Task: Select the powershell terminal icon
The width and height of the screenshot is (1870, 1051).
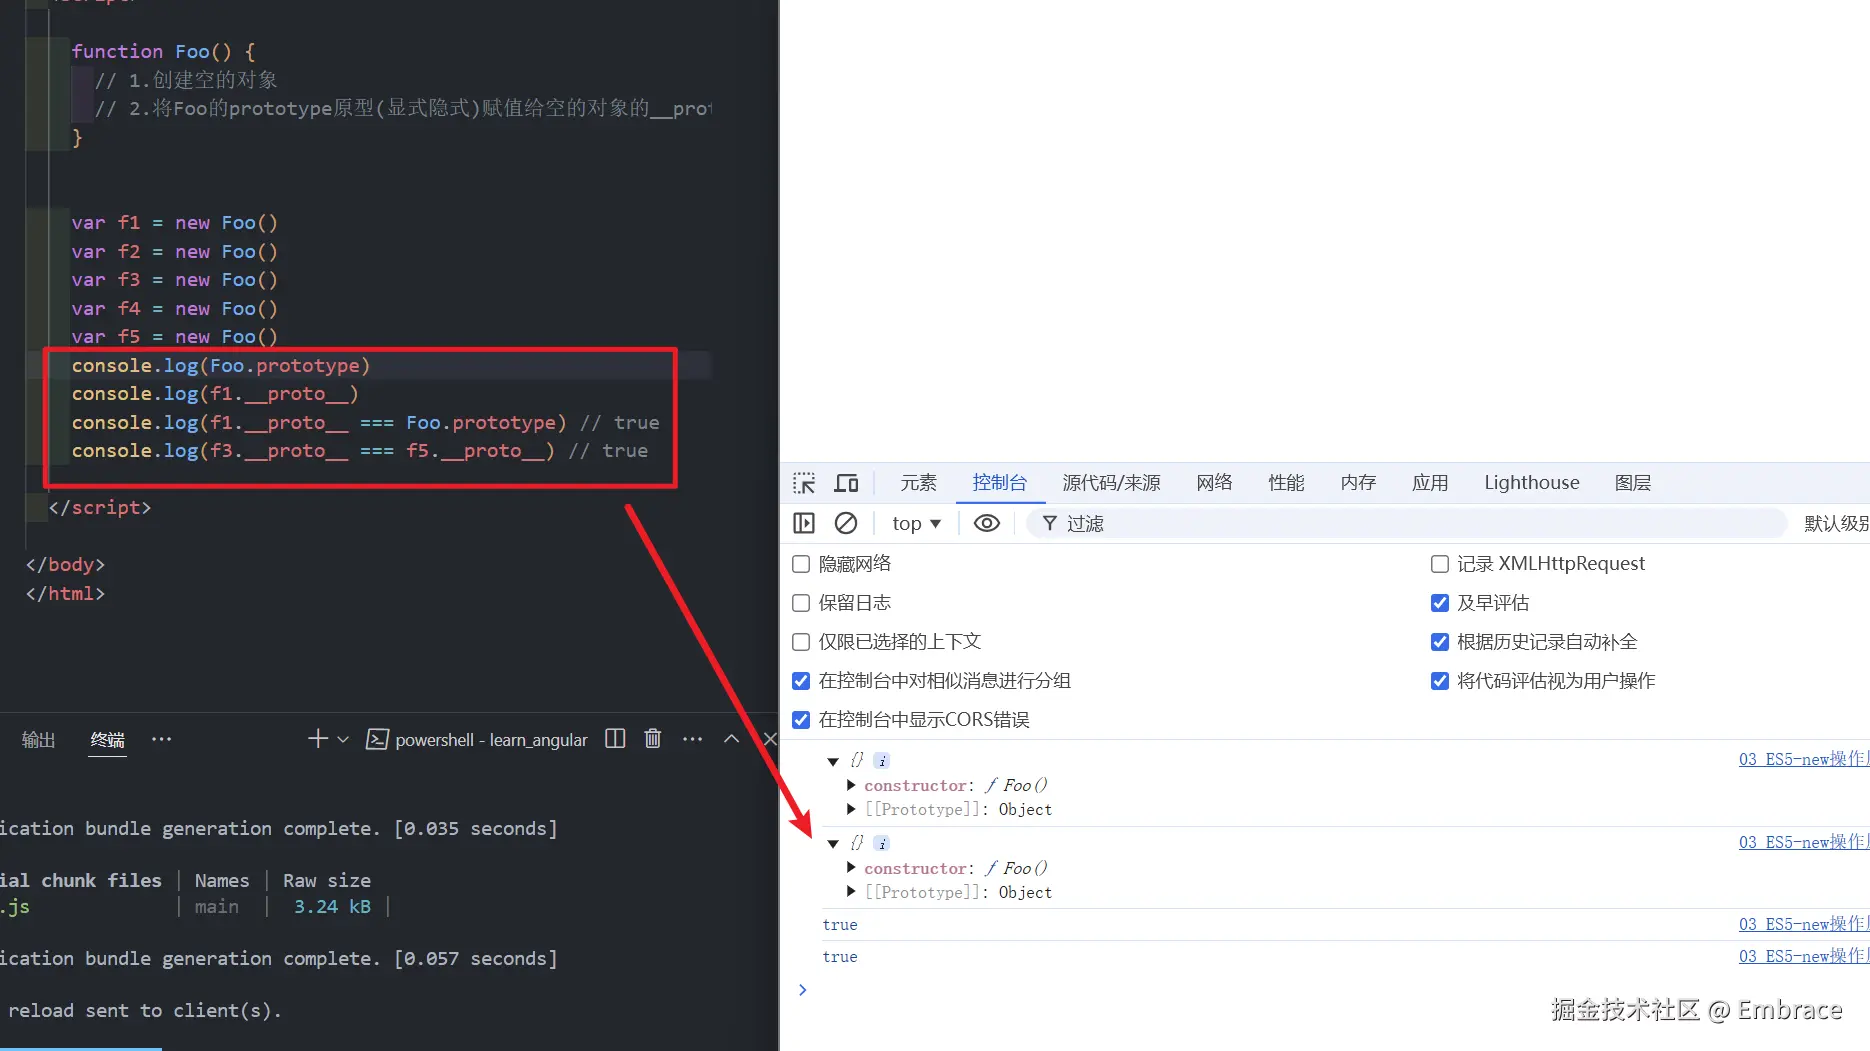Action: coord(377,739)
